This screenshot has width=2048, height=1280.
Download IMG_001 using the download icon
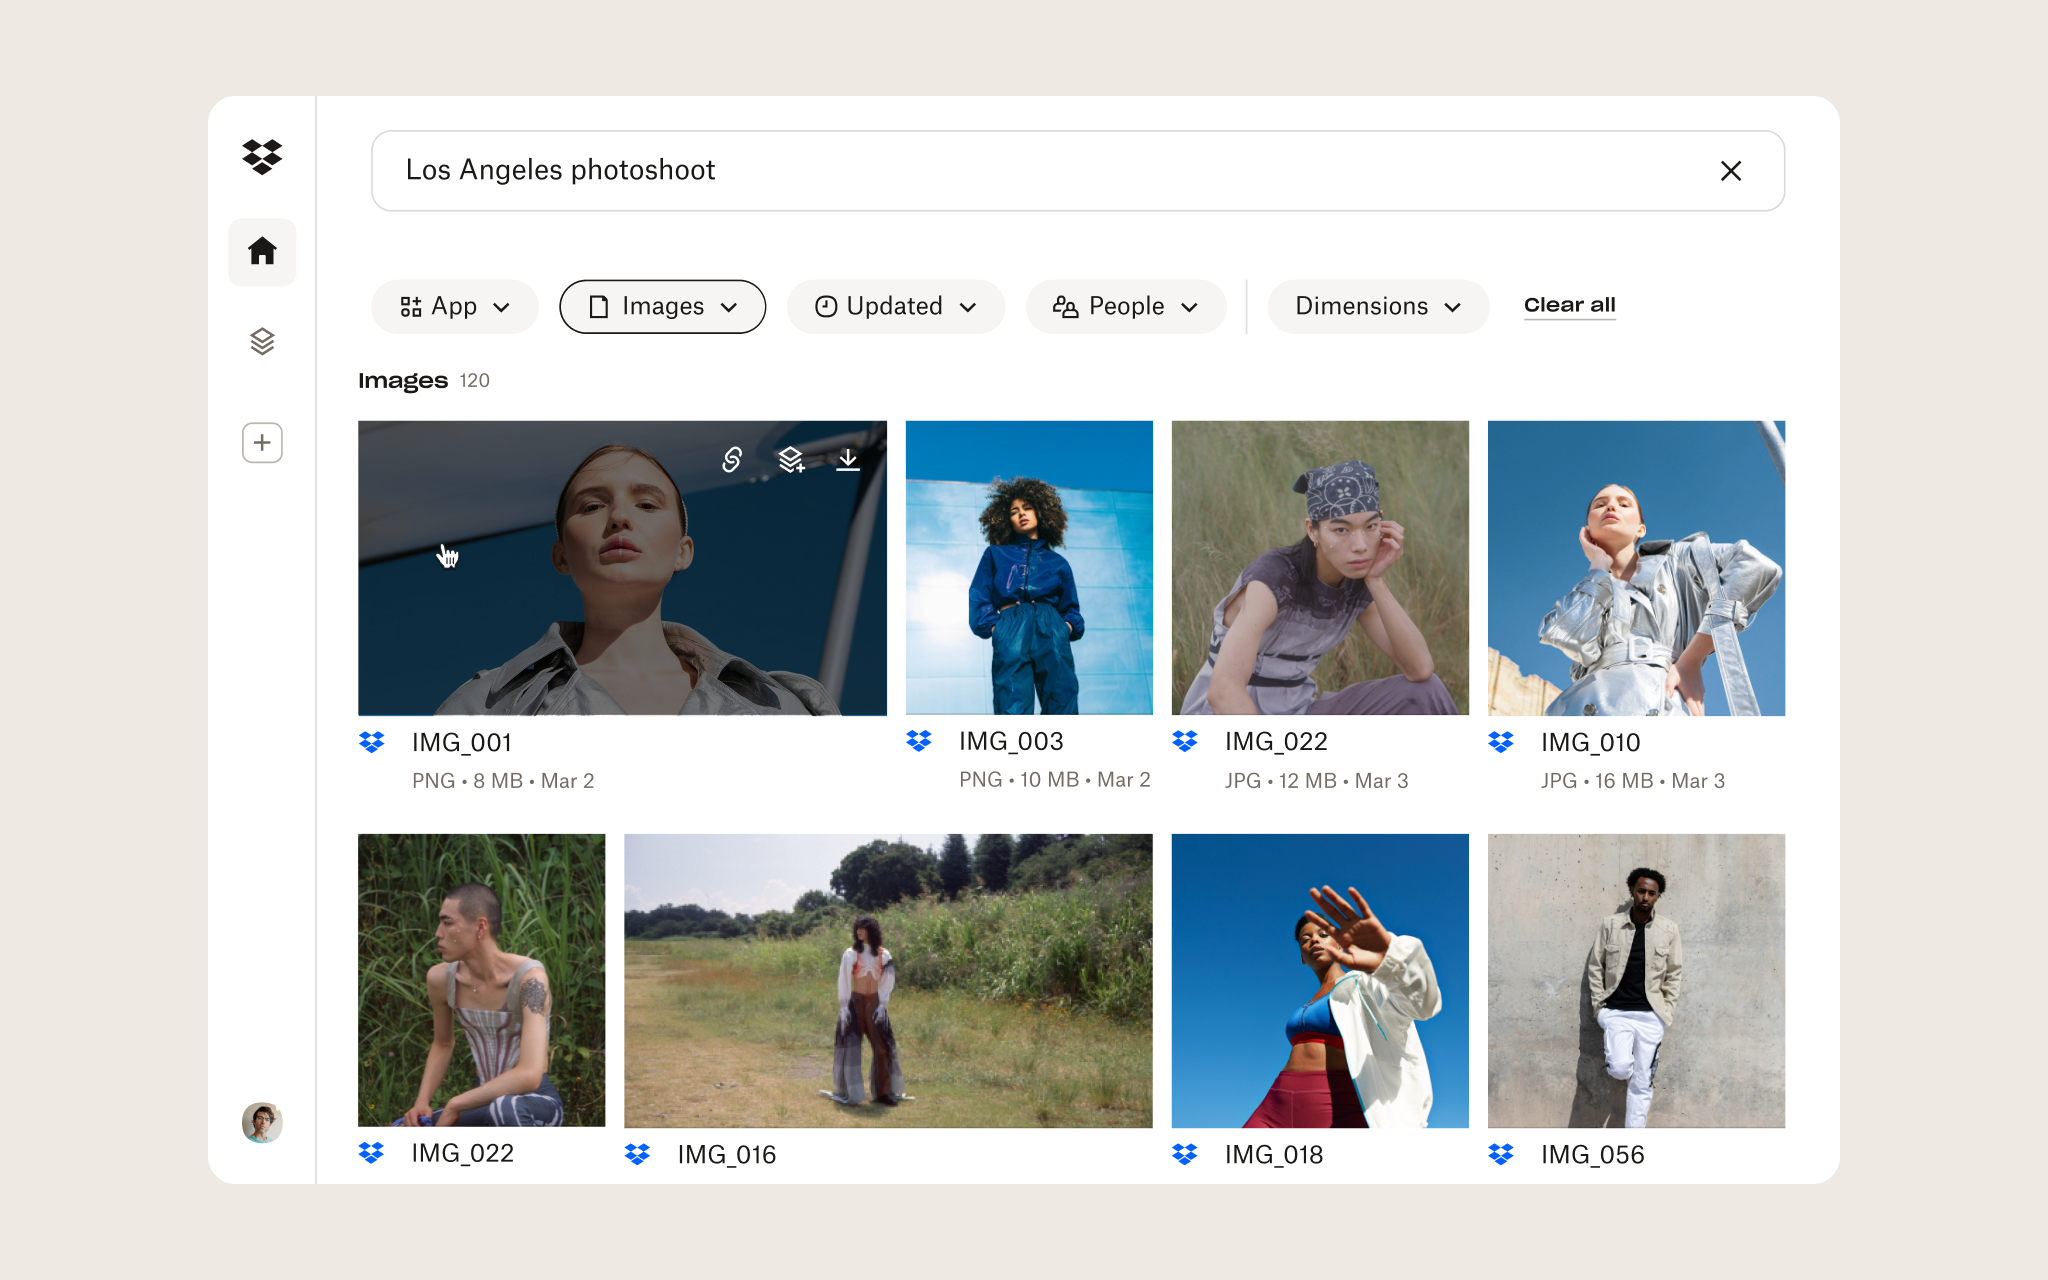848,459
